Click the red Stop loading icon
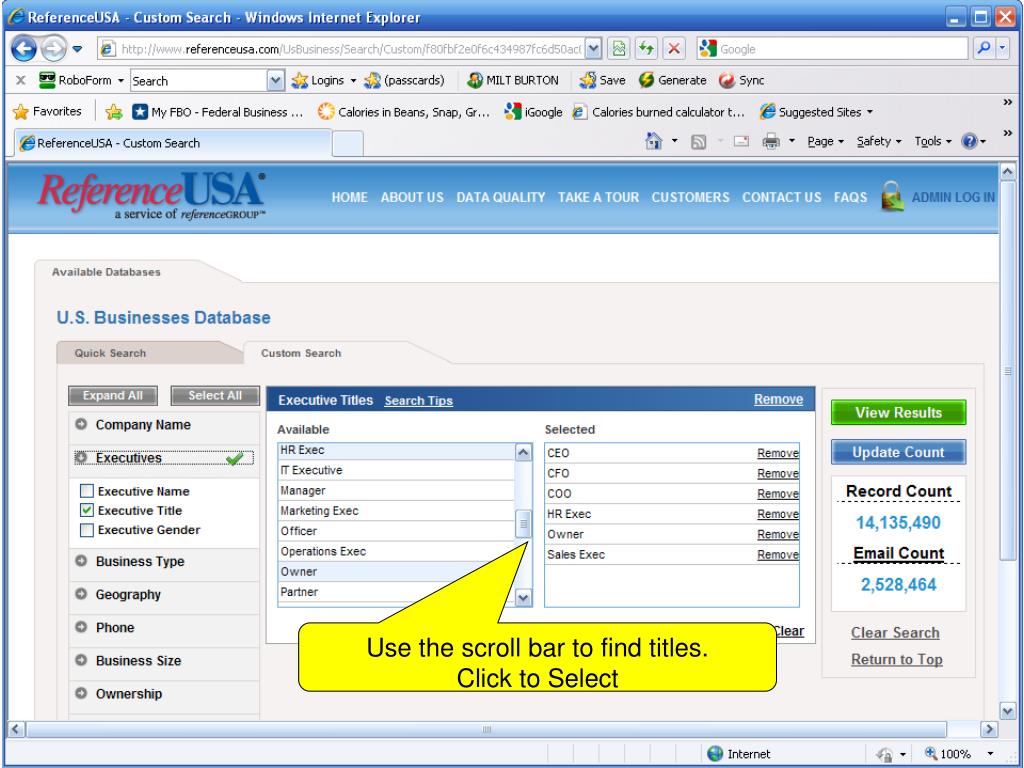1024x768 pixels. (x=674, y=48)
